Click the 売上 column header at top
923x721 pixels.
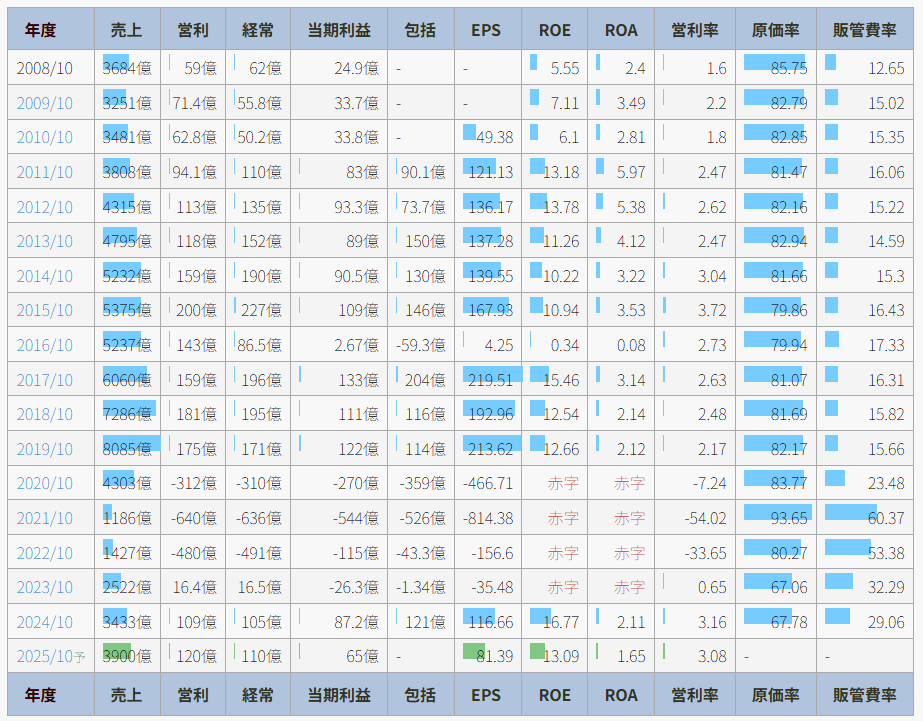(127, 30)
